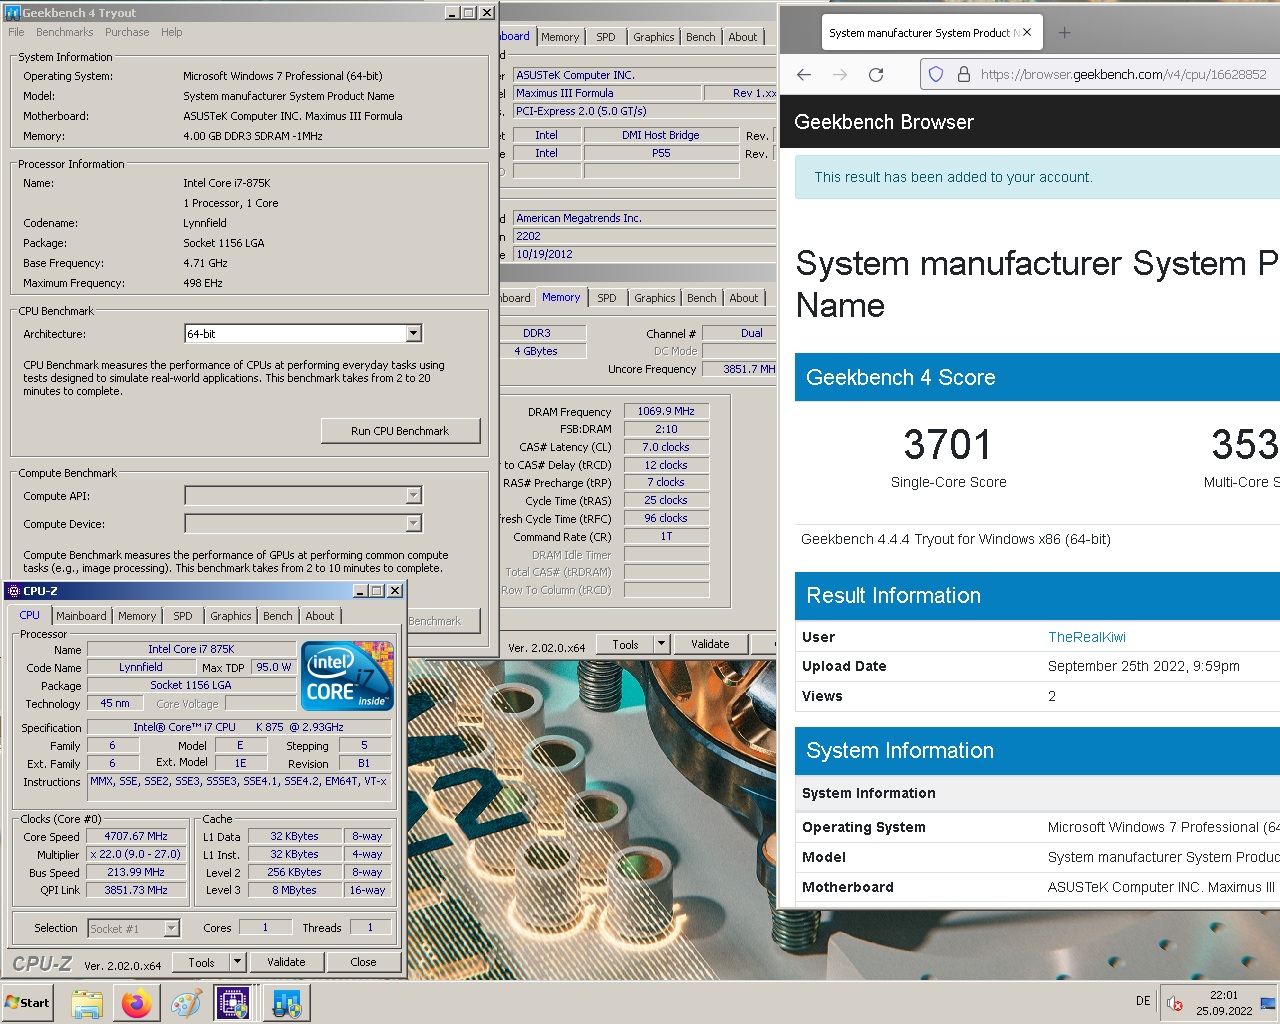
Task: Switch to Memory tab in front CPU-Z
Action: pyautogui.click(x=137, y=616)
